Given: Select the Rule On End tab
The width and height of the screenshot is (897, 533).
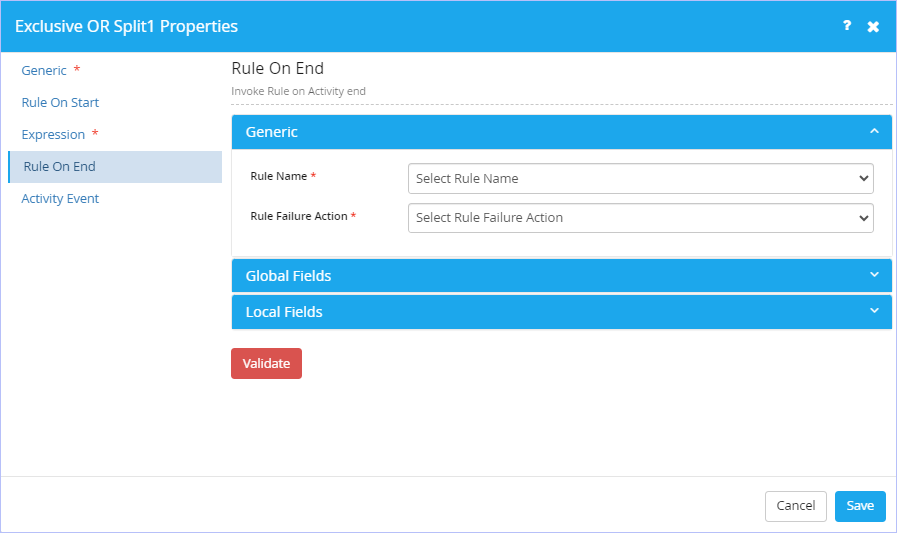Looking at the screenshot, I should pos(115,167).
